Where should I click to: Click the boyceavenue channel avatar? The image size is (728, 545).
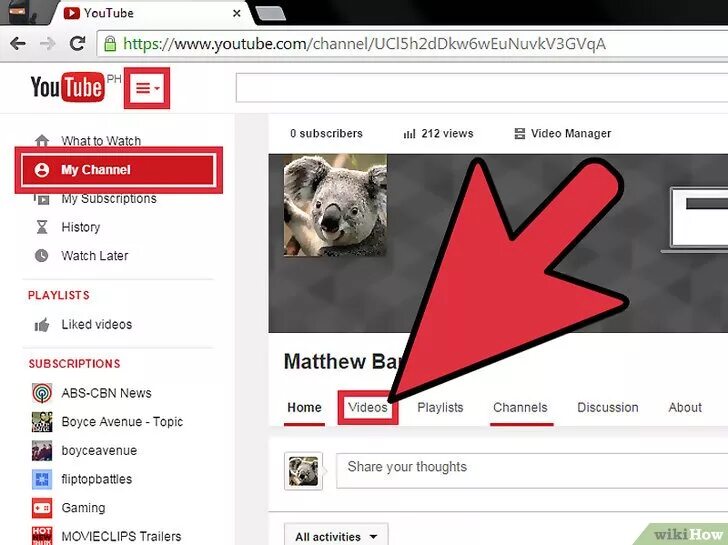point(42,450)
